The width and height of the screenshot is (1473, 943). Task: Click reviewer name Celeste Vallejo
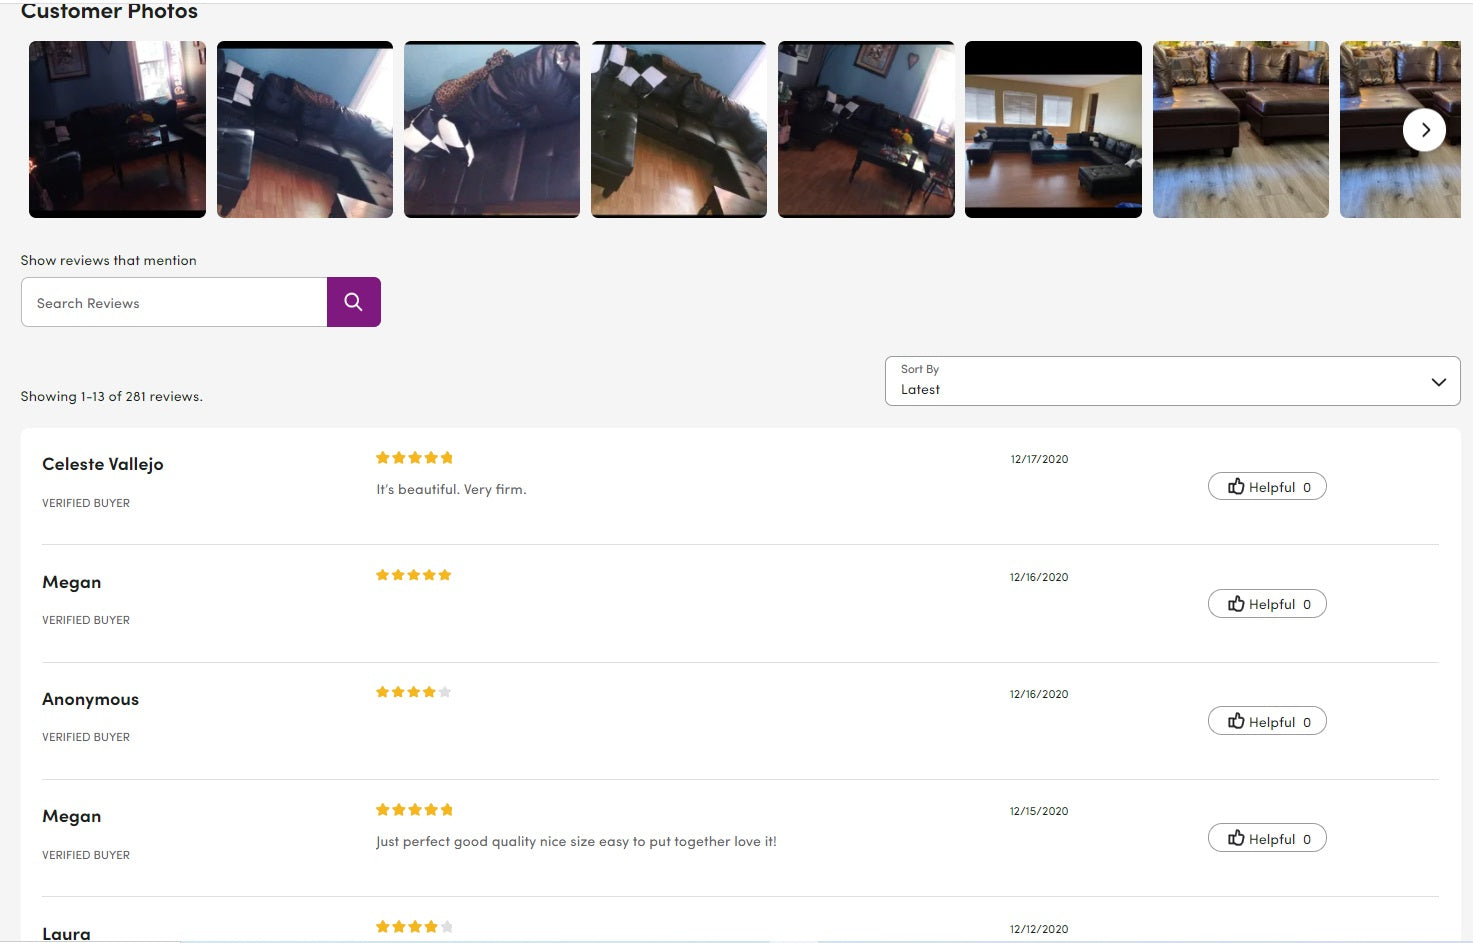(x=102, y=464)
